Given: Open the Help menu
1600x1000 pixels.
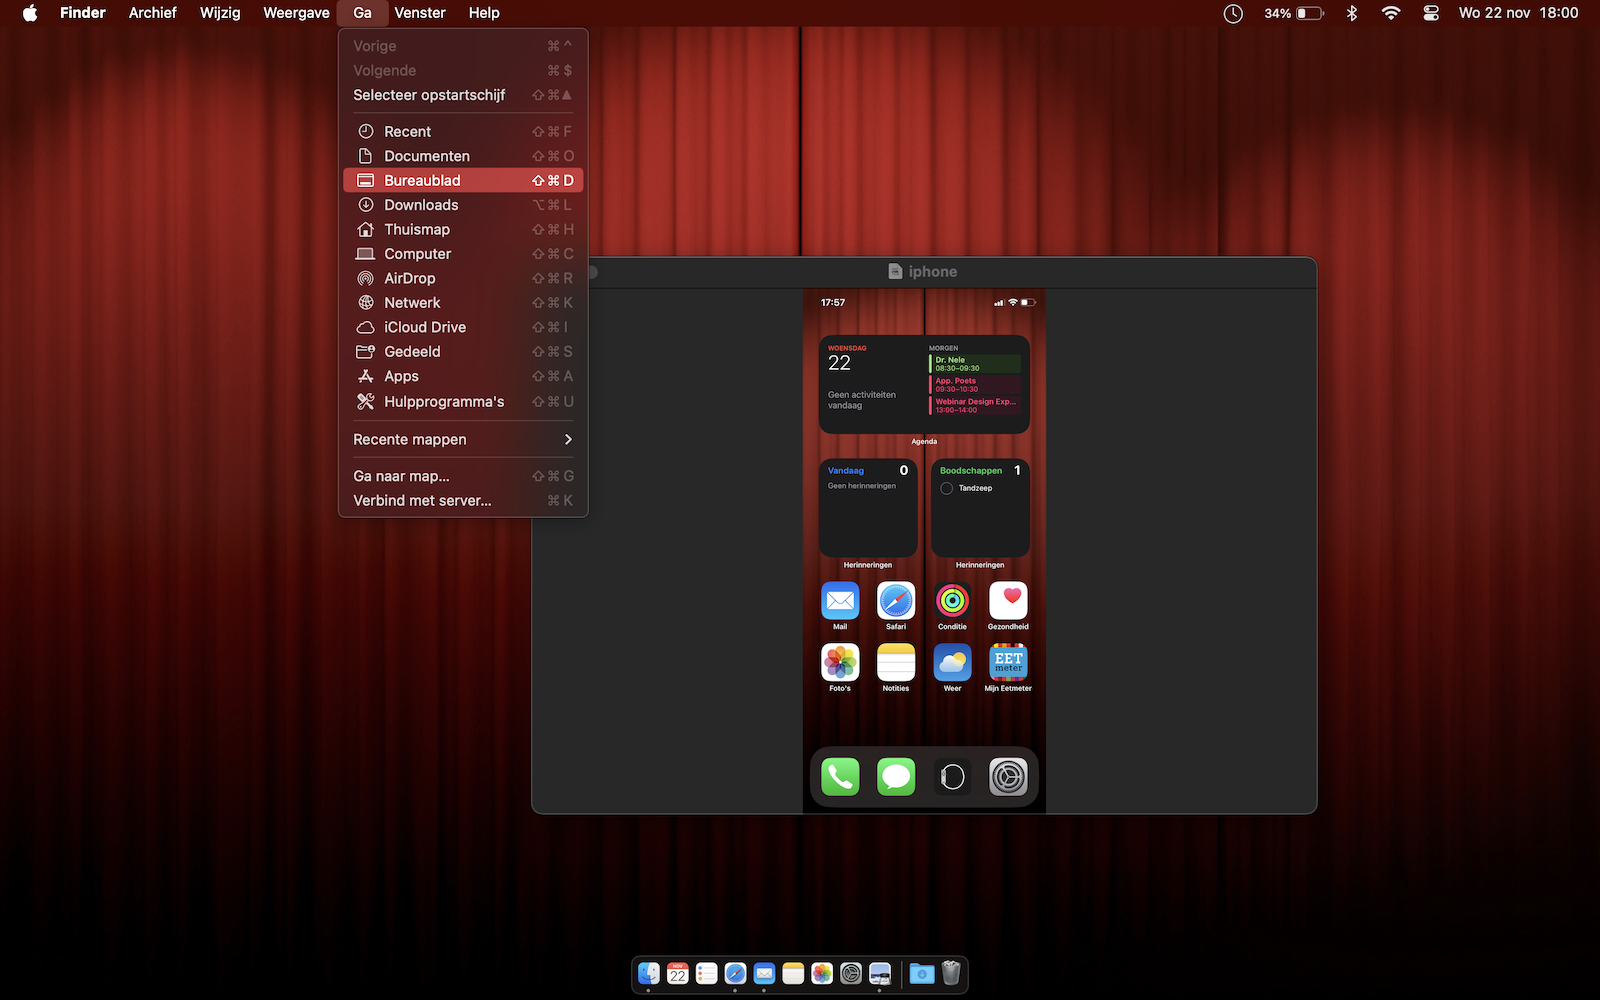Looking at the screenshot, I should coord(484,13).
